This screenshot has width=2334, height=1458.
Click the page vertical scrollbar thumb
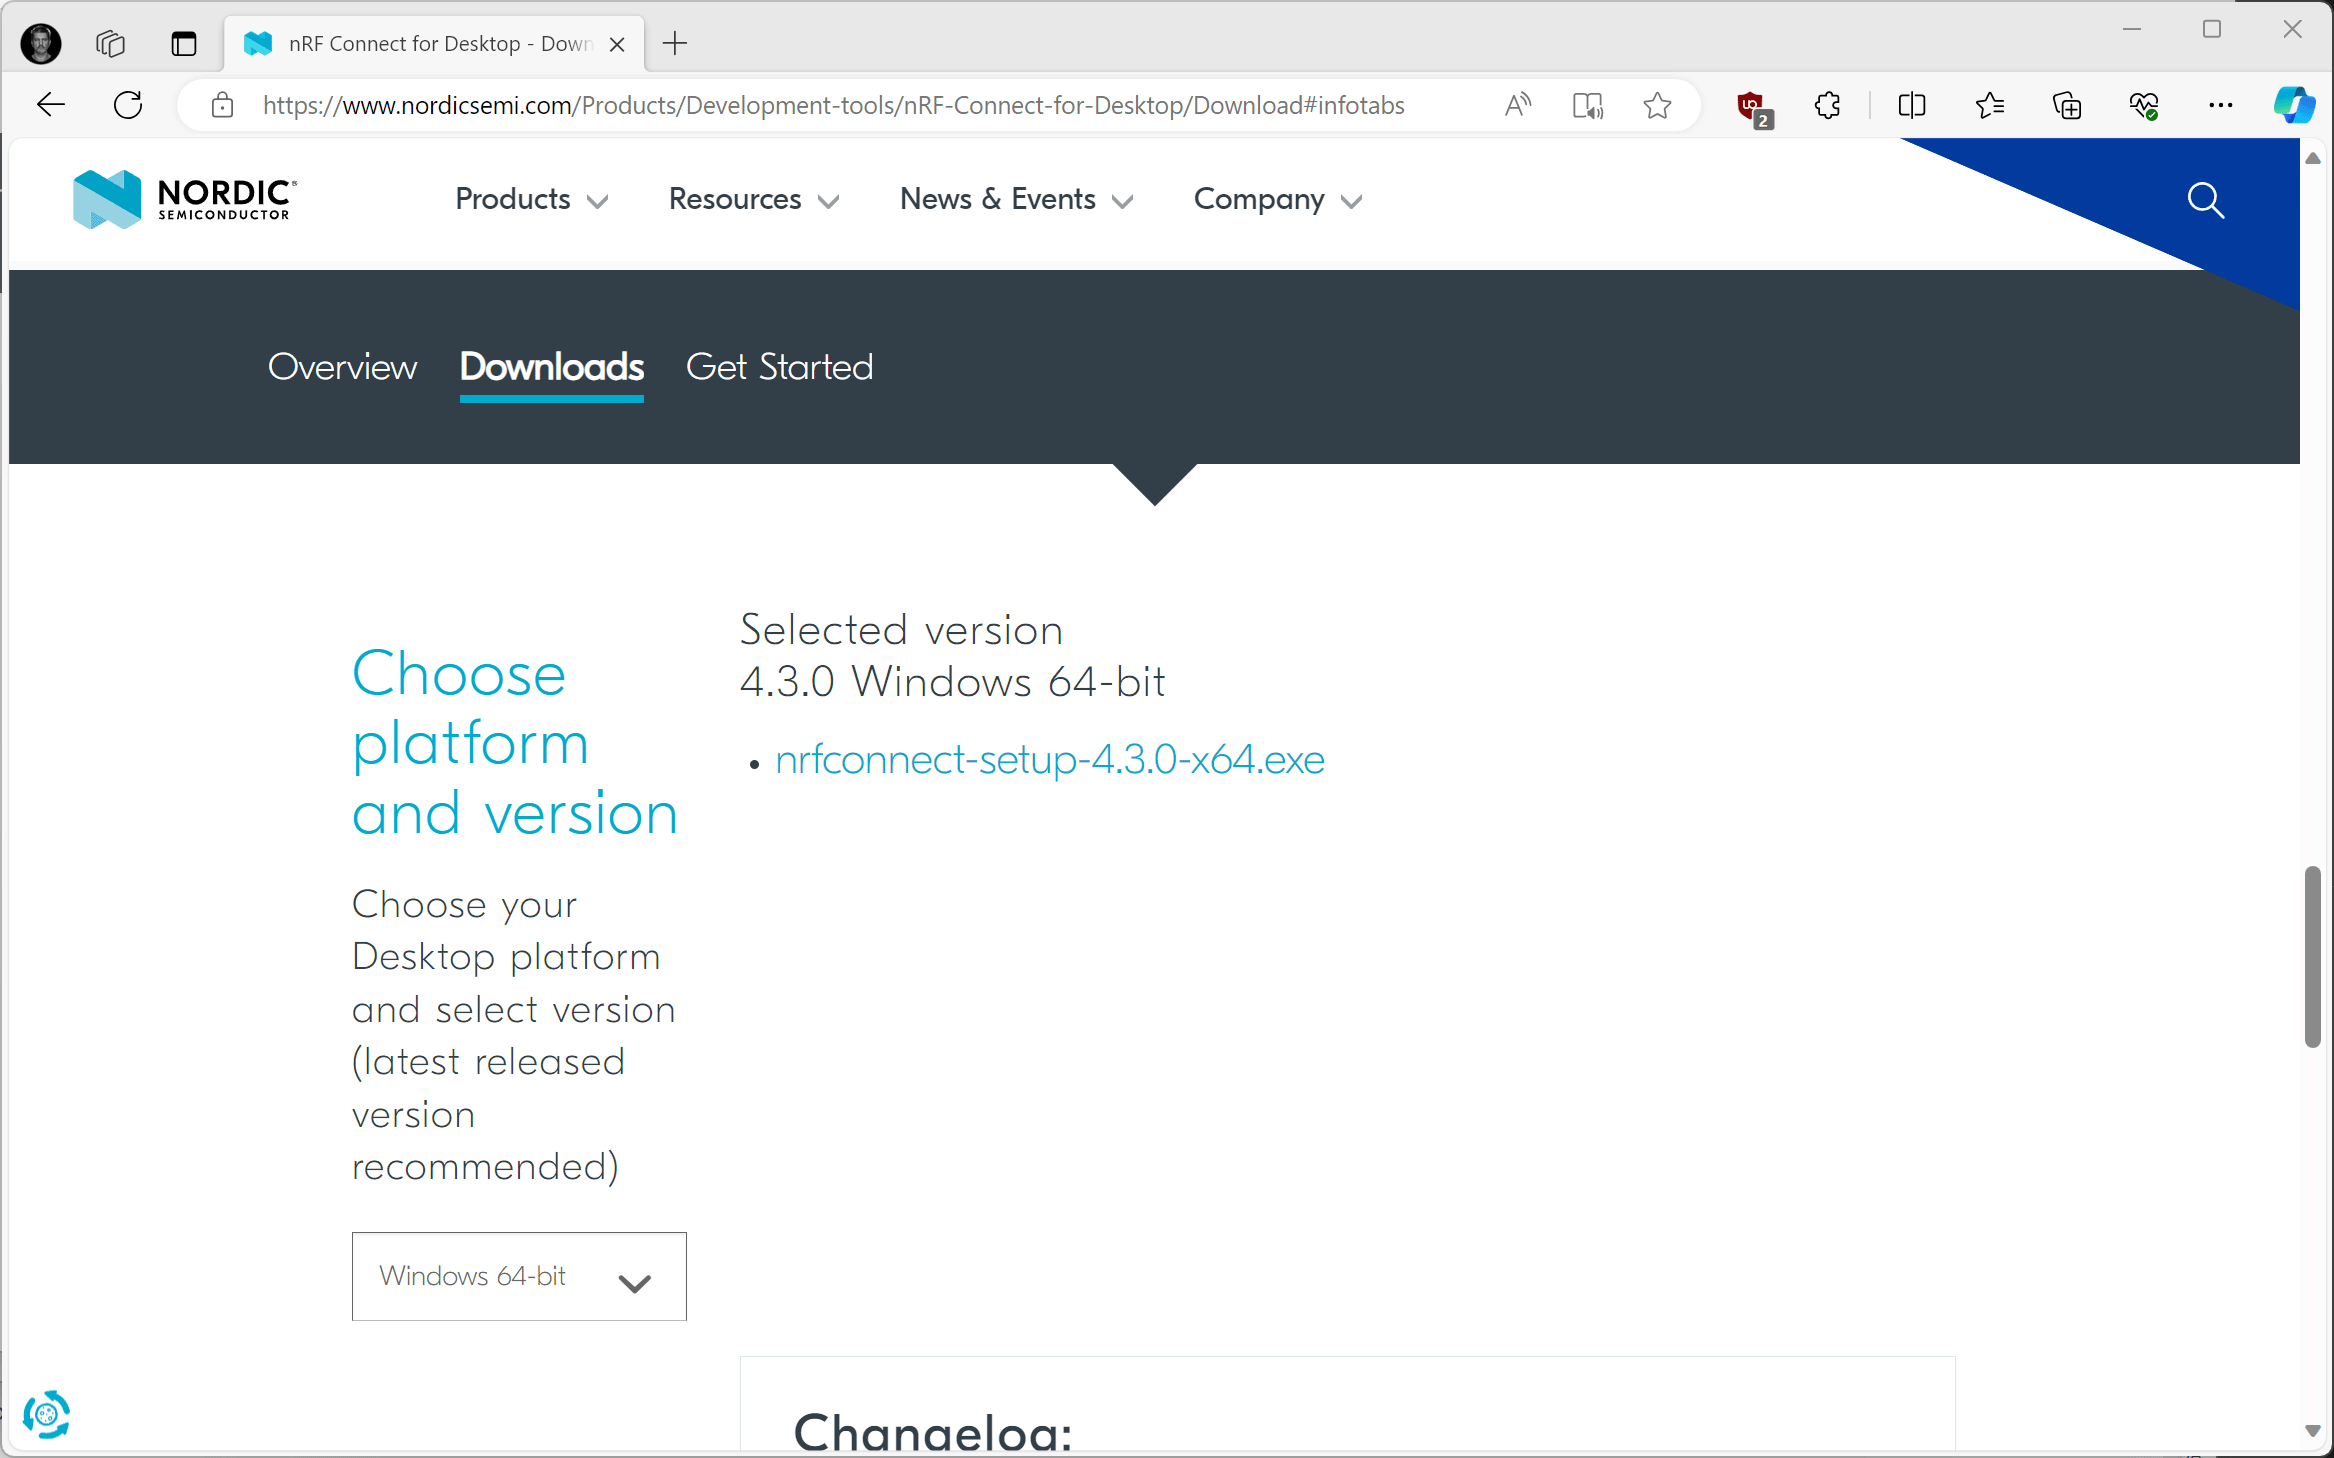[x=2313, y=957]
